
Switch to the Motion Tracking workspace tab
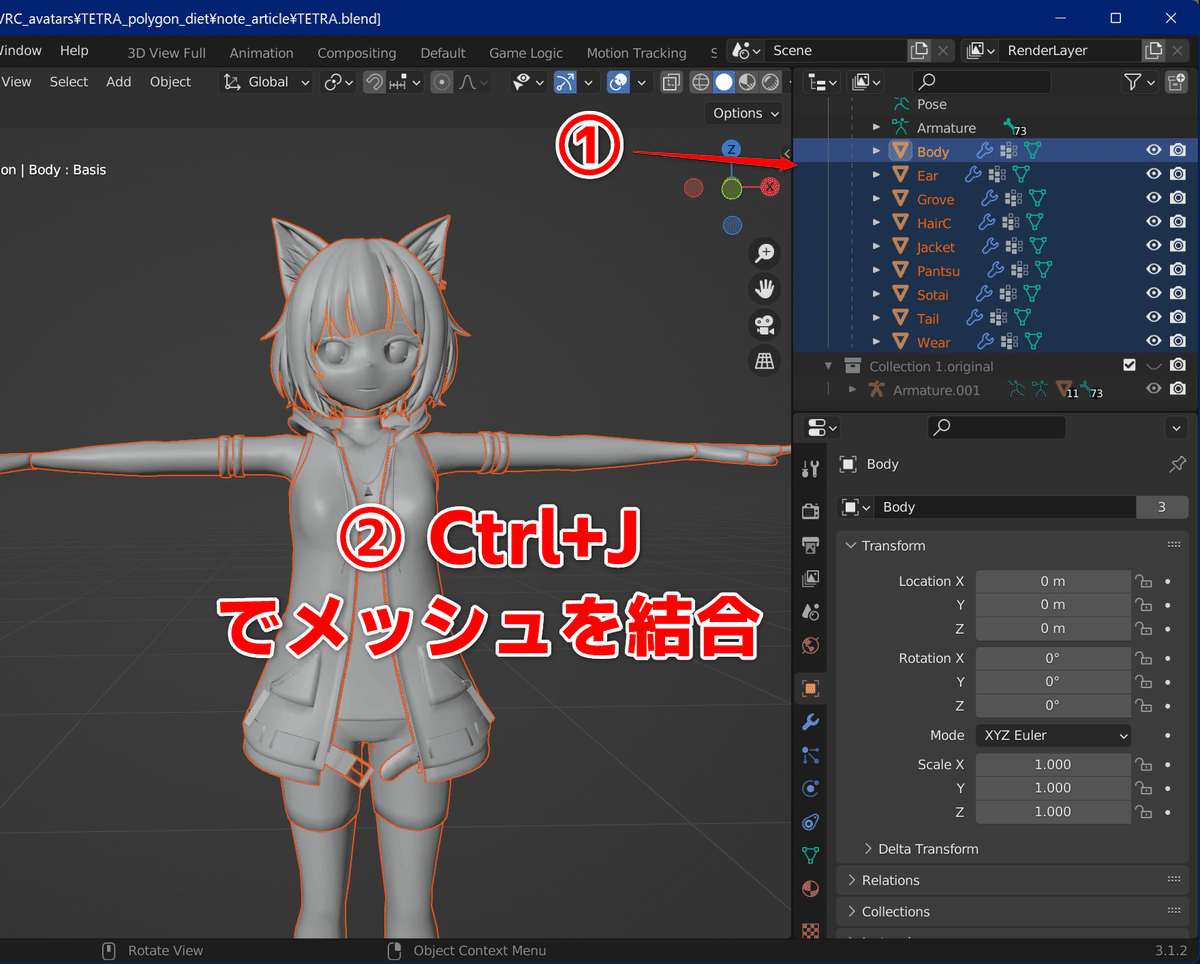(636, 53)
